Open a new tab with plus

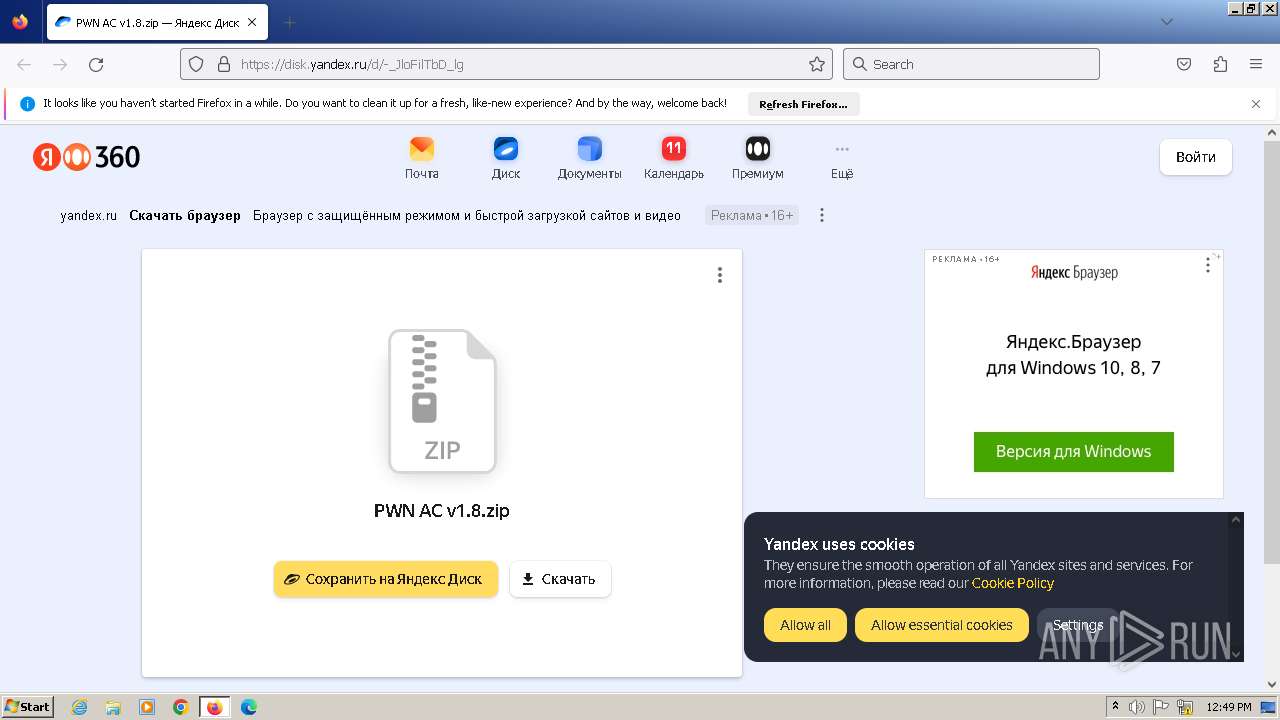click(x=289, y=22)
